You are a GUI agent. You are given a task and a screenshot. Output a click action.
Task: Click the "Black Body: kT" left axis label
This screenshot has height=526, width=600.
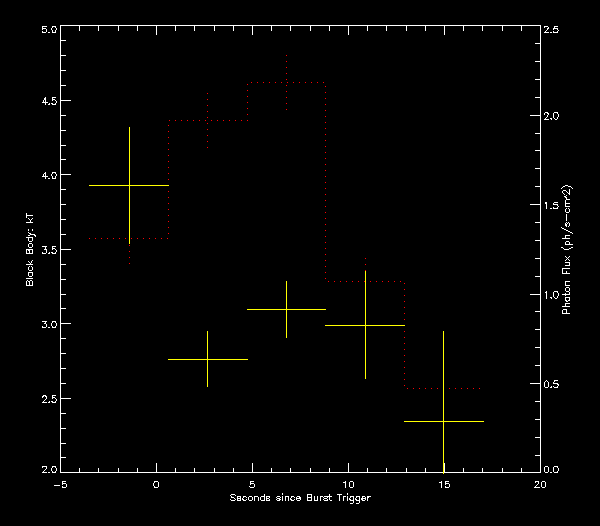click(31, 249)
